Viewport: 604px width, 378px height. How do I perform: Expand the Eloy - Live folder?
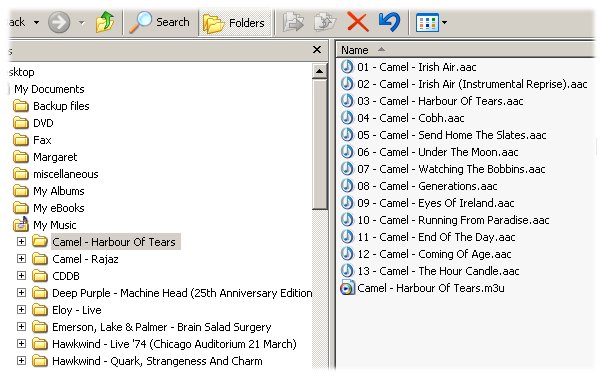(x=22, y=310)
